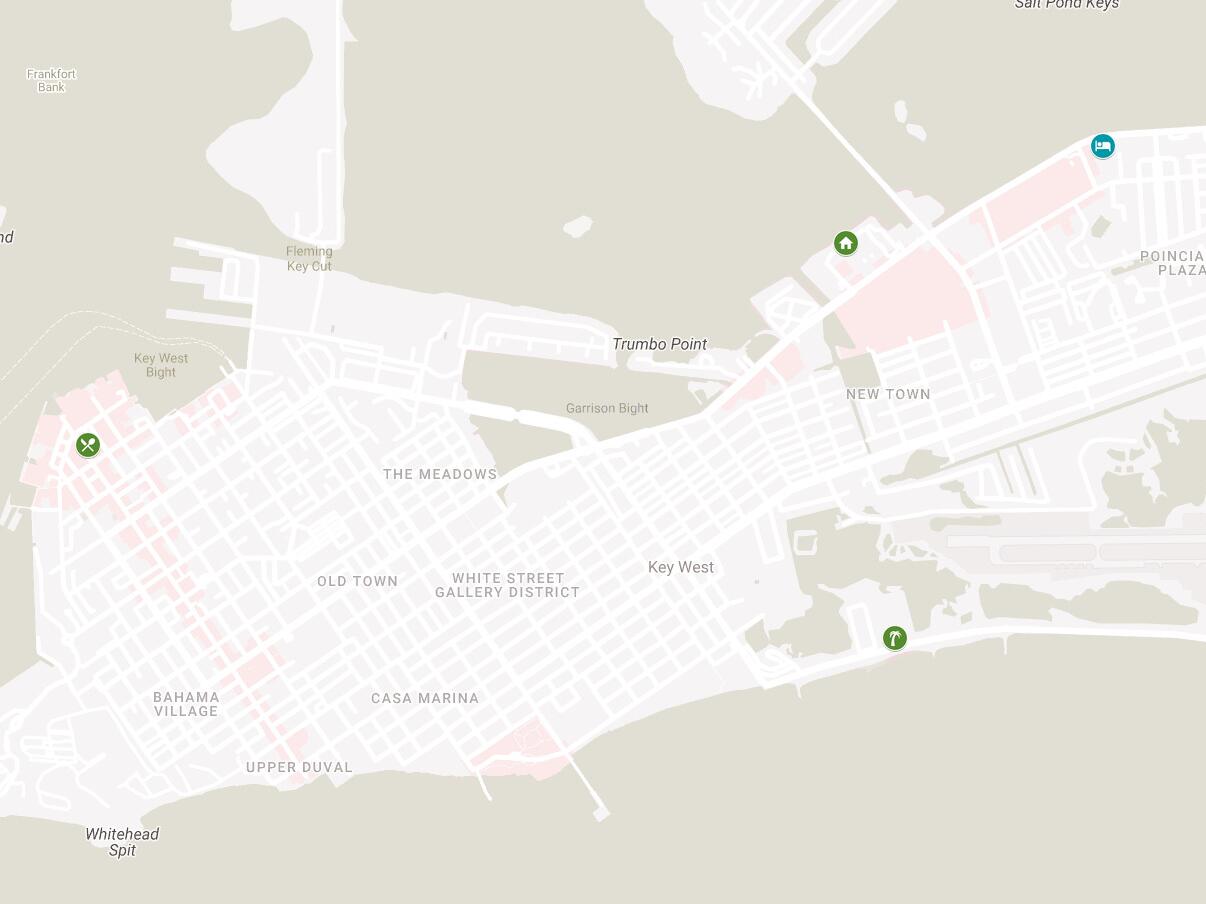Viewport: 1206px width, 904px height.
Task: Select the Old Town neighborhood label
Action: point(358,581)
